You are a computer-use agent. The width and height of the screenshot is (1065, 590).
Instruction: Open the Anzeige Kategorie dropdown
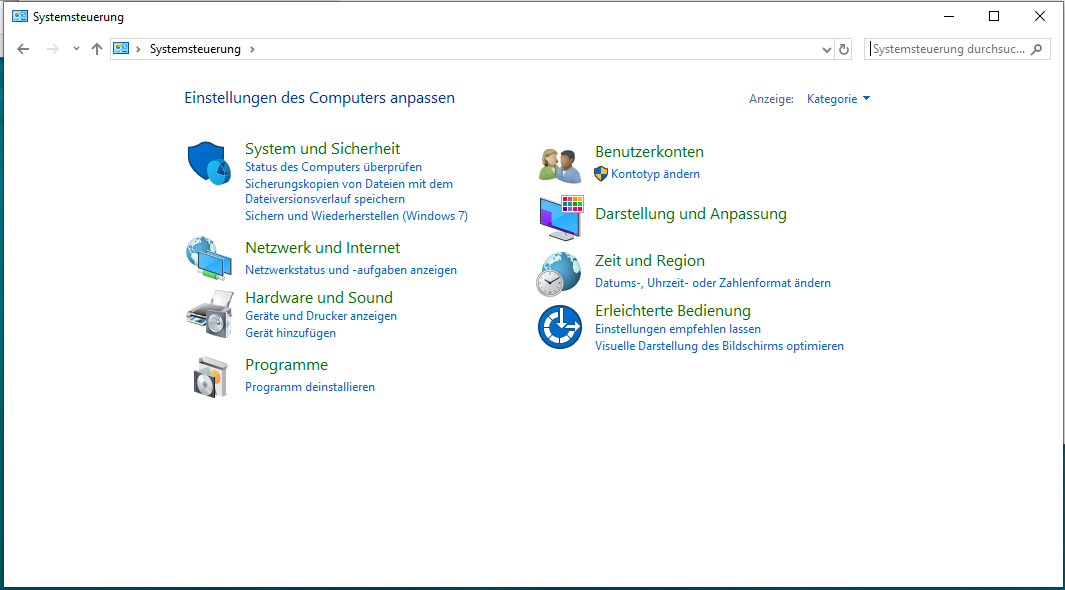click(839, 99)
